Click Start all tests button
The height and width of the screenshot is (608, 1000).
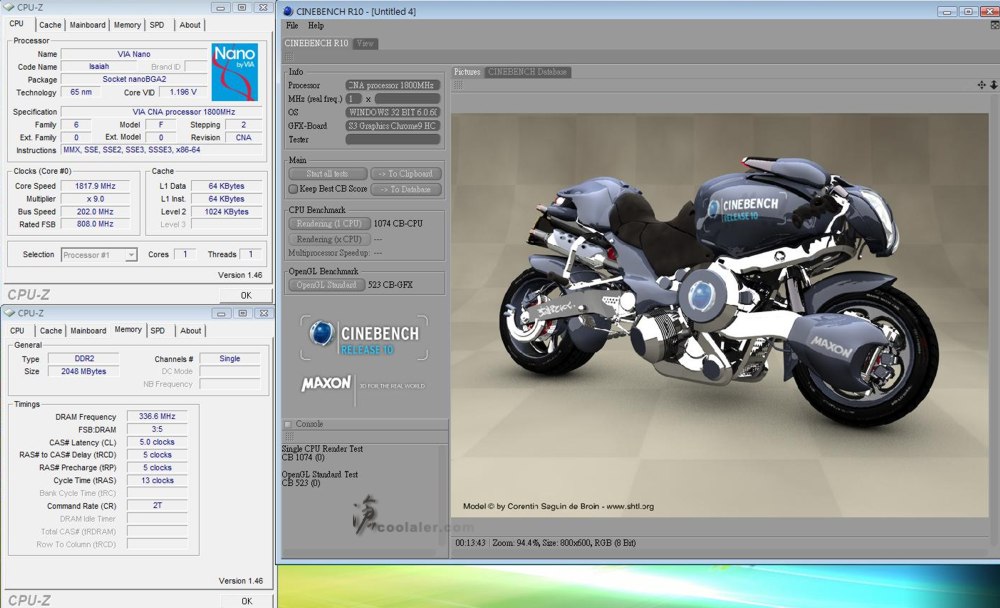click(328, 174)
